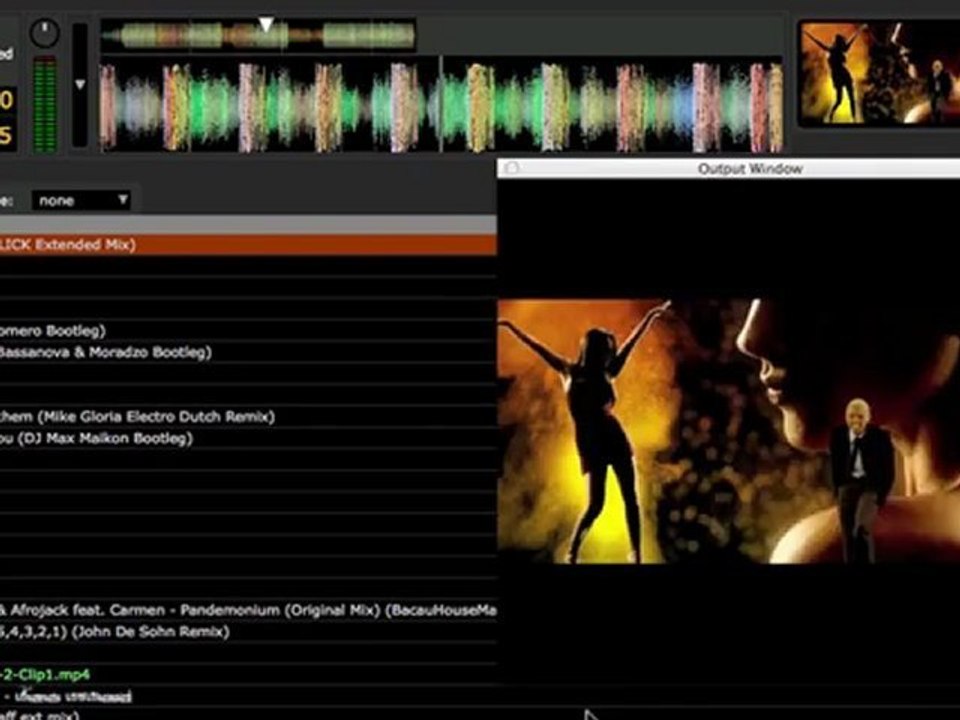This screenshot has width=960, height=720.
Task: Click the colored track overview waveform
Action: 258,35
